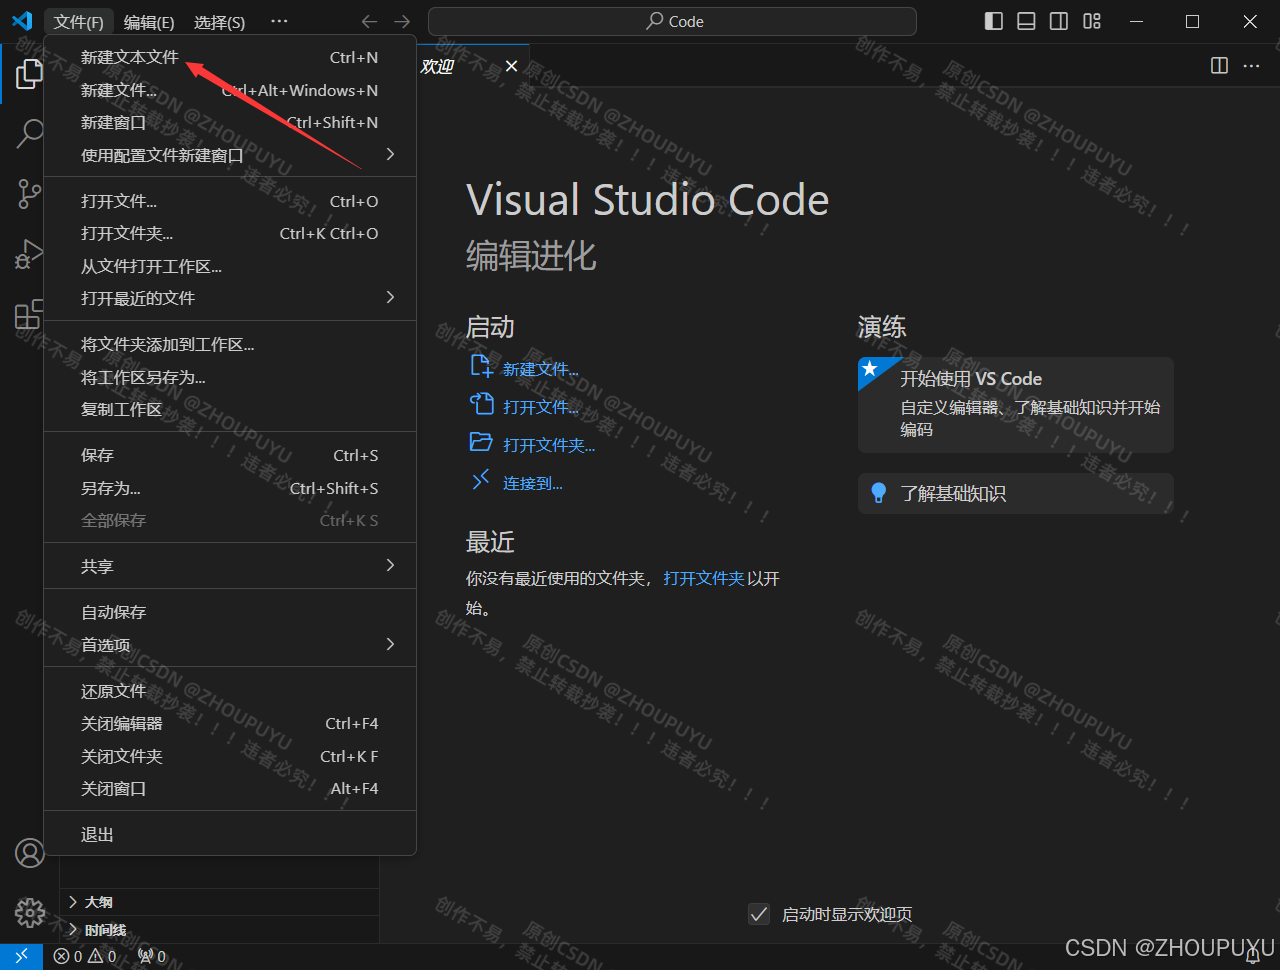Select 复制工作区 entry
Viewport: 1280px width, 970px height.
tap(230, 409)
